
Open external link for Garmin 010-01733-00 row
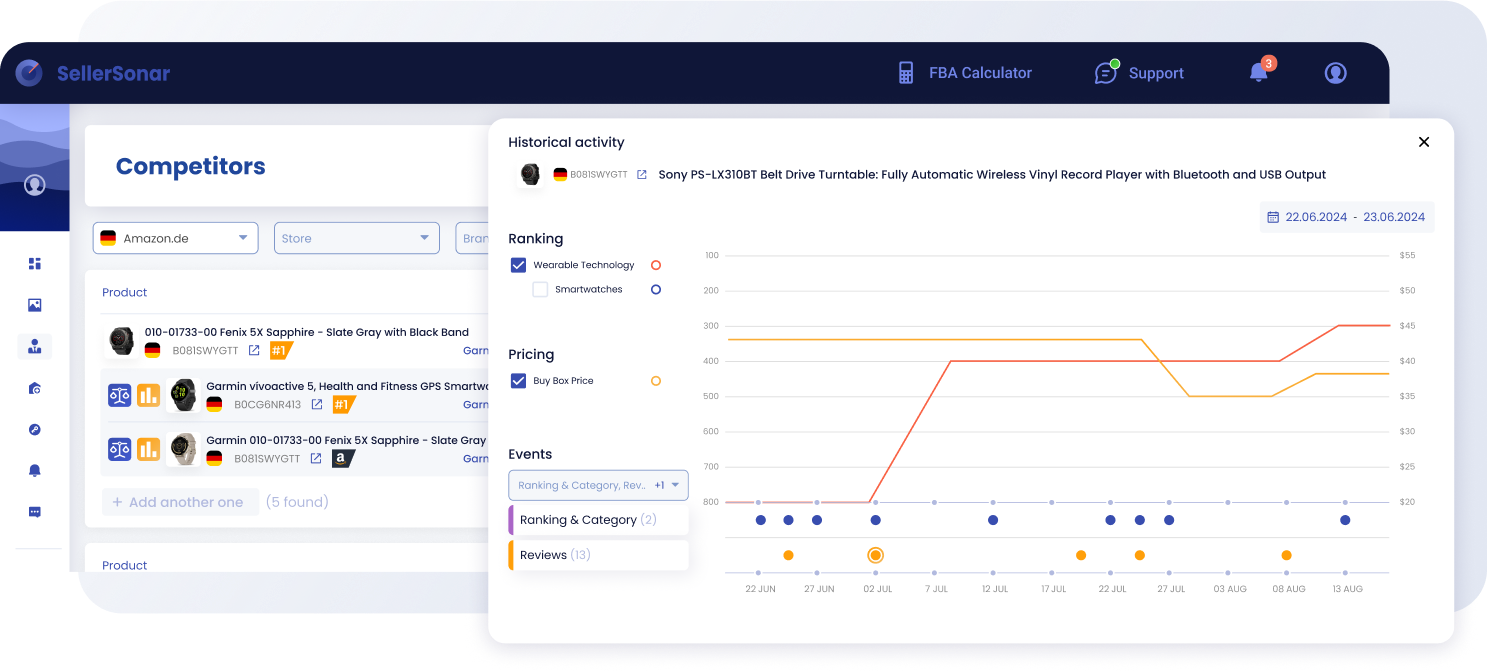316,459
